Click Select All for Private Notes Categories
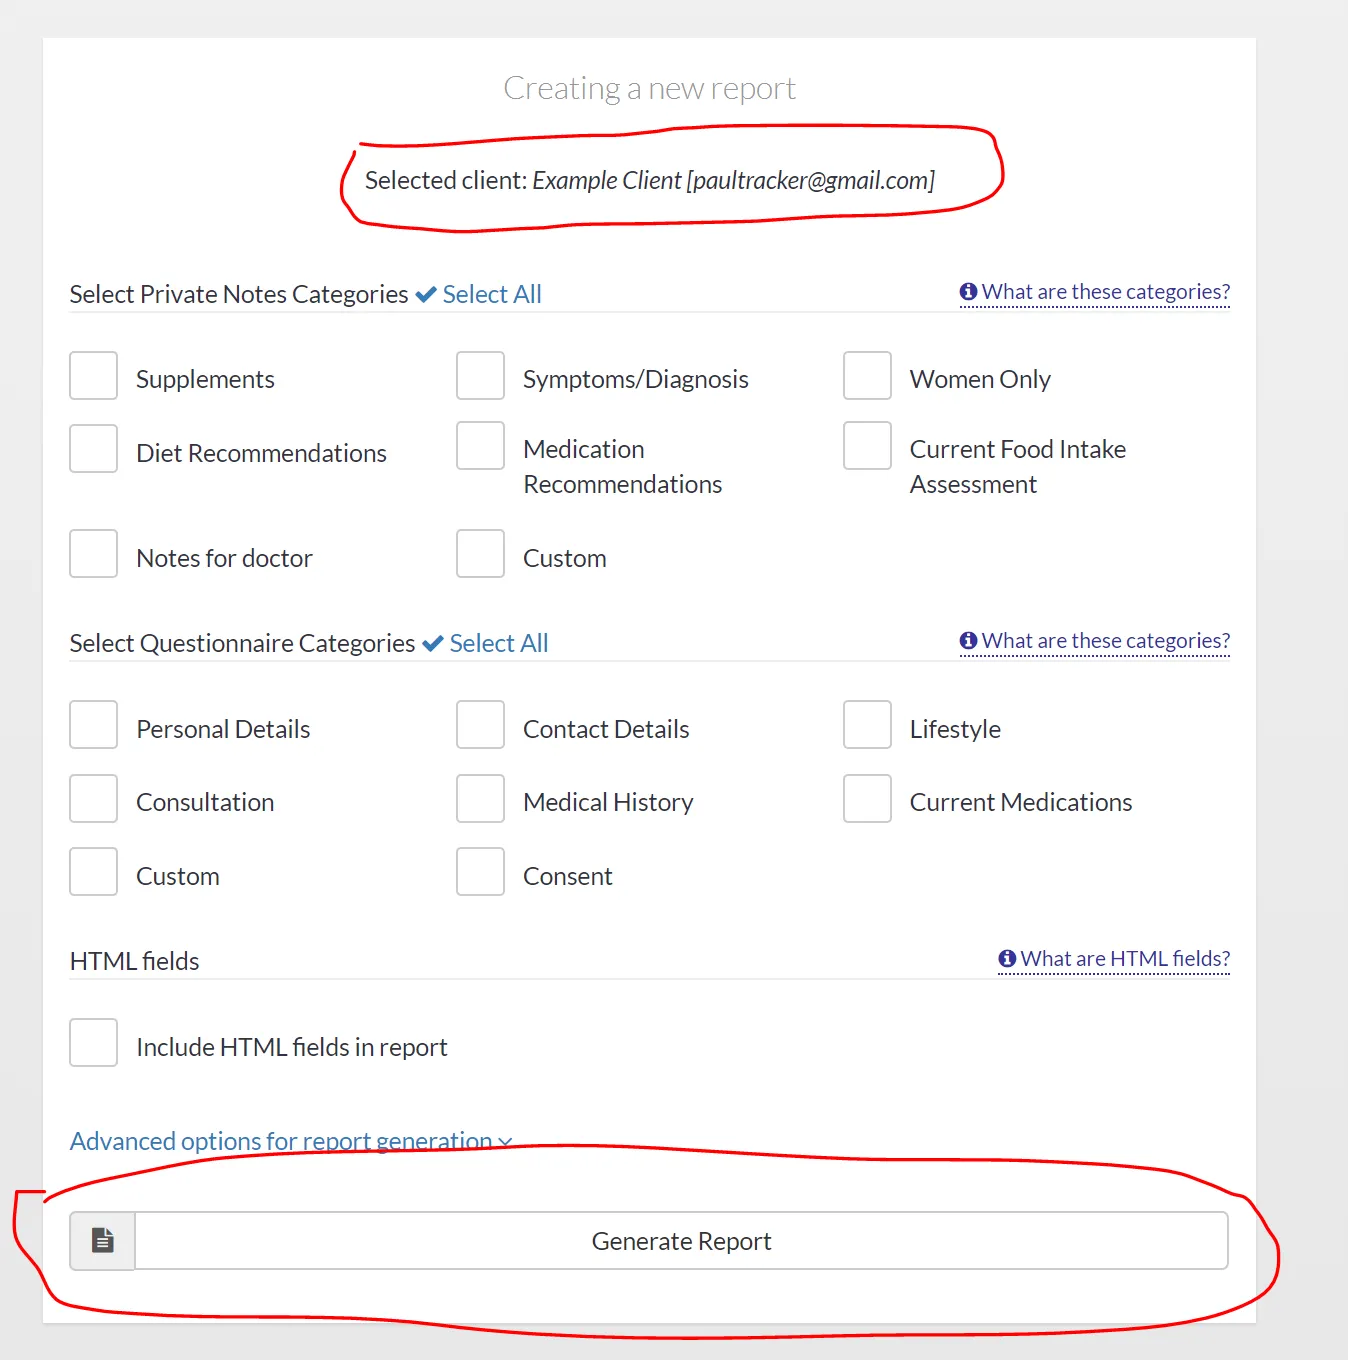Screen dimensions: 1348x1360 [x=492, y=295]
